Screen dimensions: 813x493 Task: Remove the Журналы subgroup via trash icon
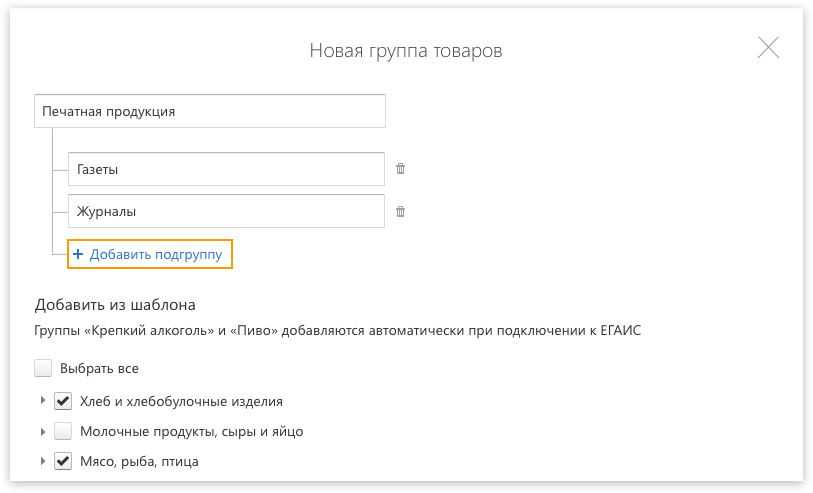(400, 212)
